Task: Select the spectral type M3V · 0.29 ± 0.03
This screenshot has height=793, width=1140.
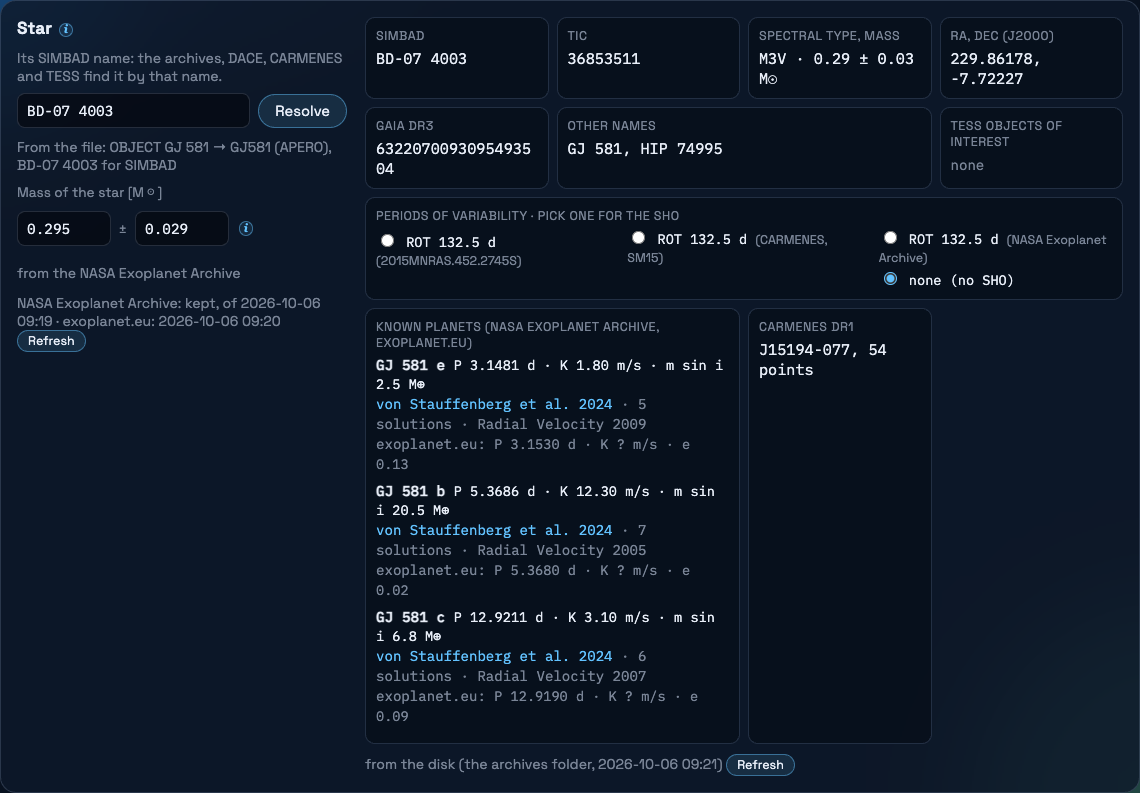Action: coord(836,69)
